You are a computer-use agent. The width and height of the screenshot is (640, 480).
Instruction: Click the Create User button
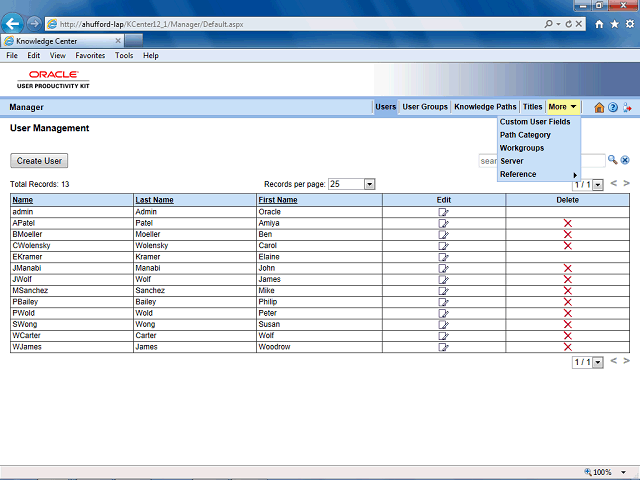tap(39, 161)
